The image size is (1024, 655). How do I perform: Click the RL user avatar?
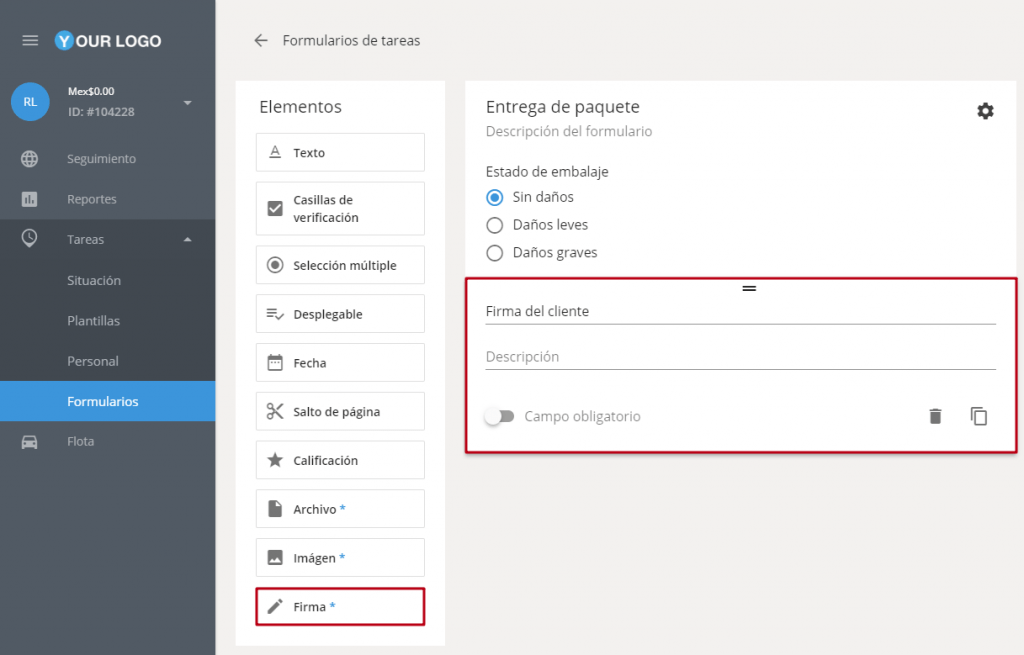[30, 102]
